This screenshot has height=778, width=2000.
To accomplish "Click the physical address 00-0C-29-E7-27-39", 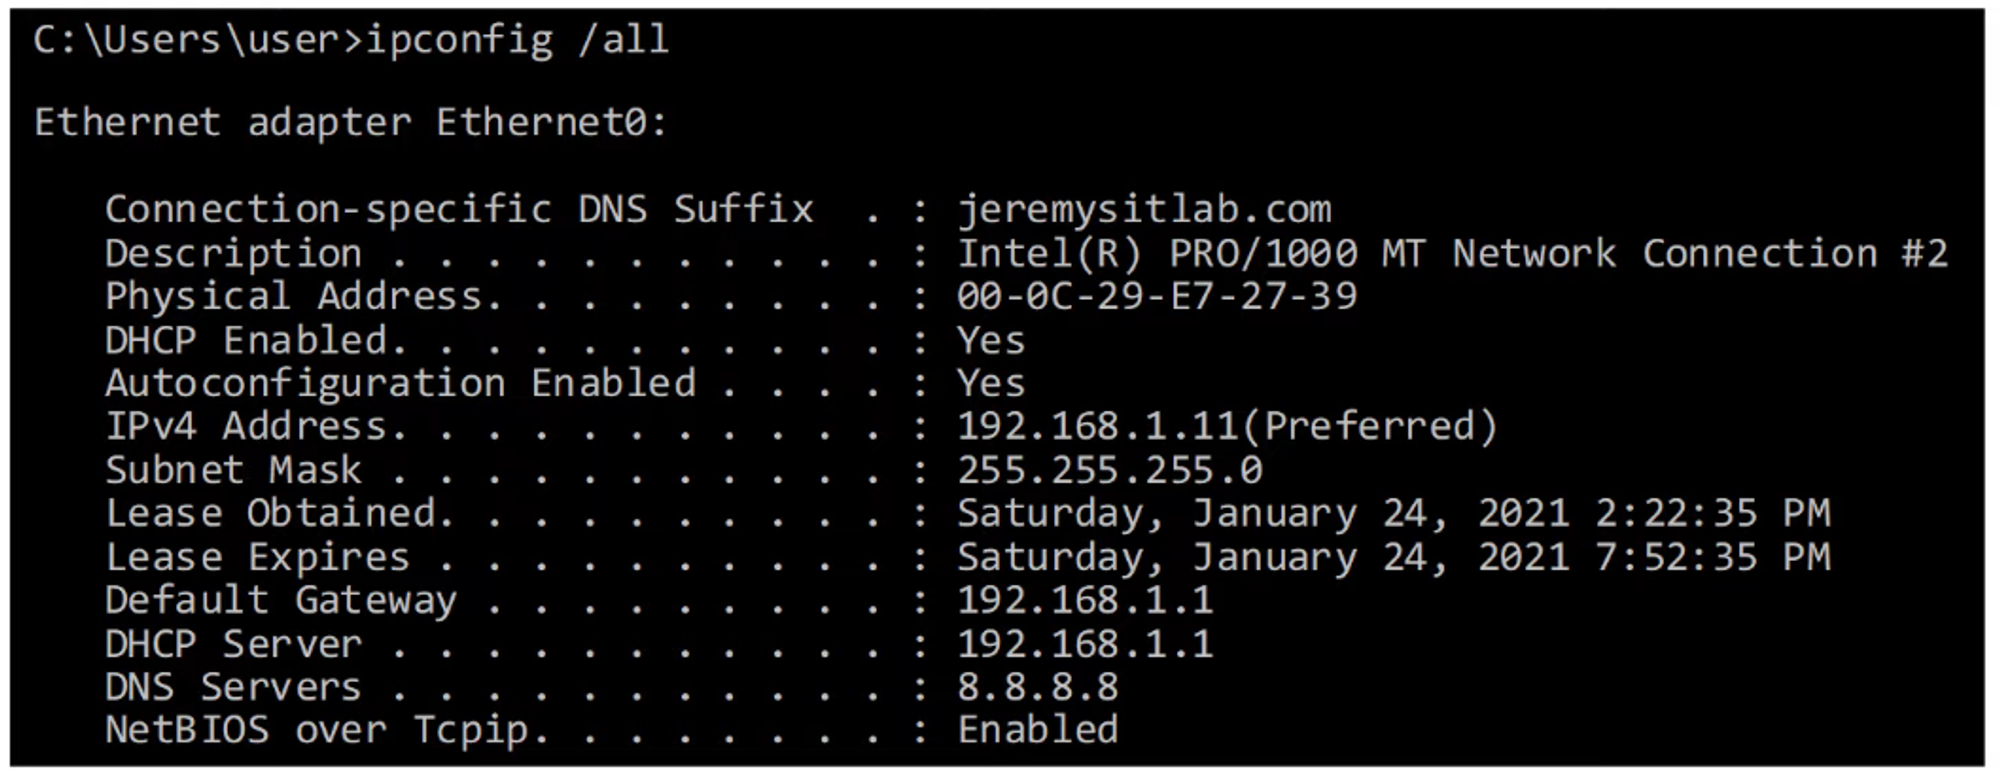I will coord(1157,296).
